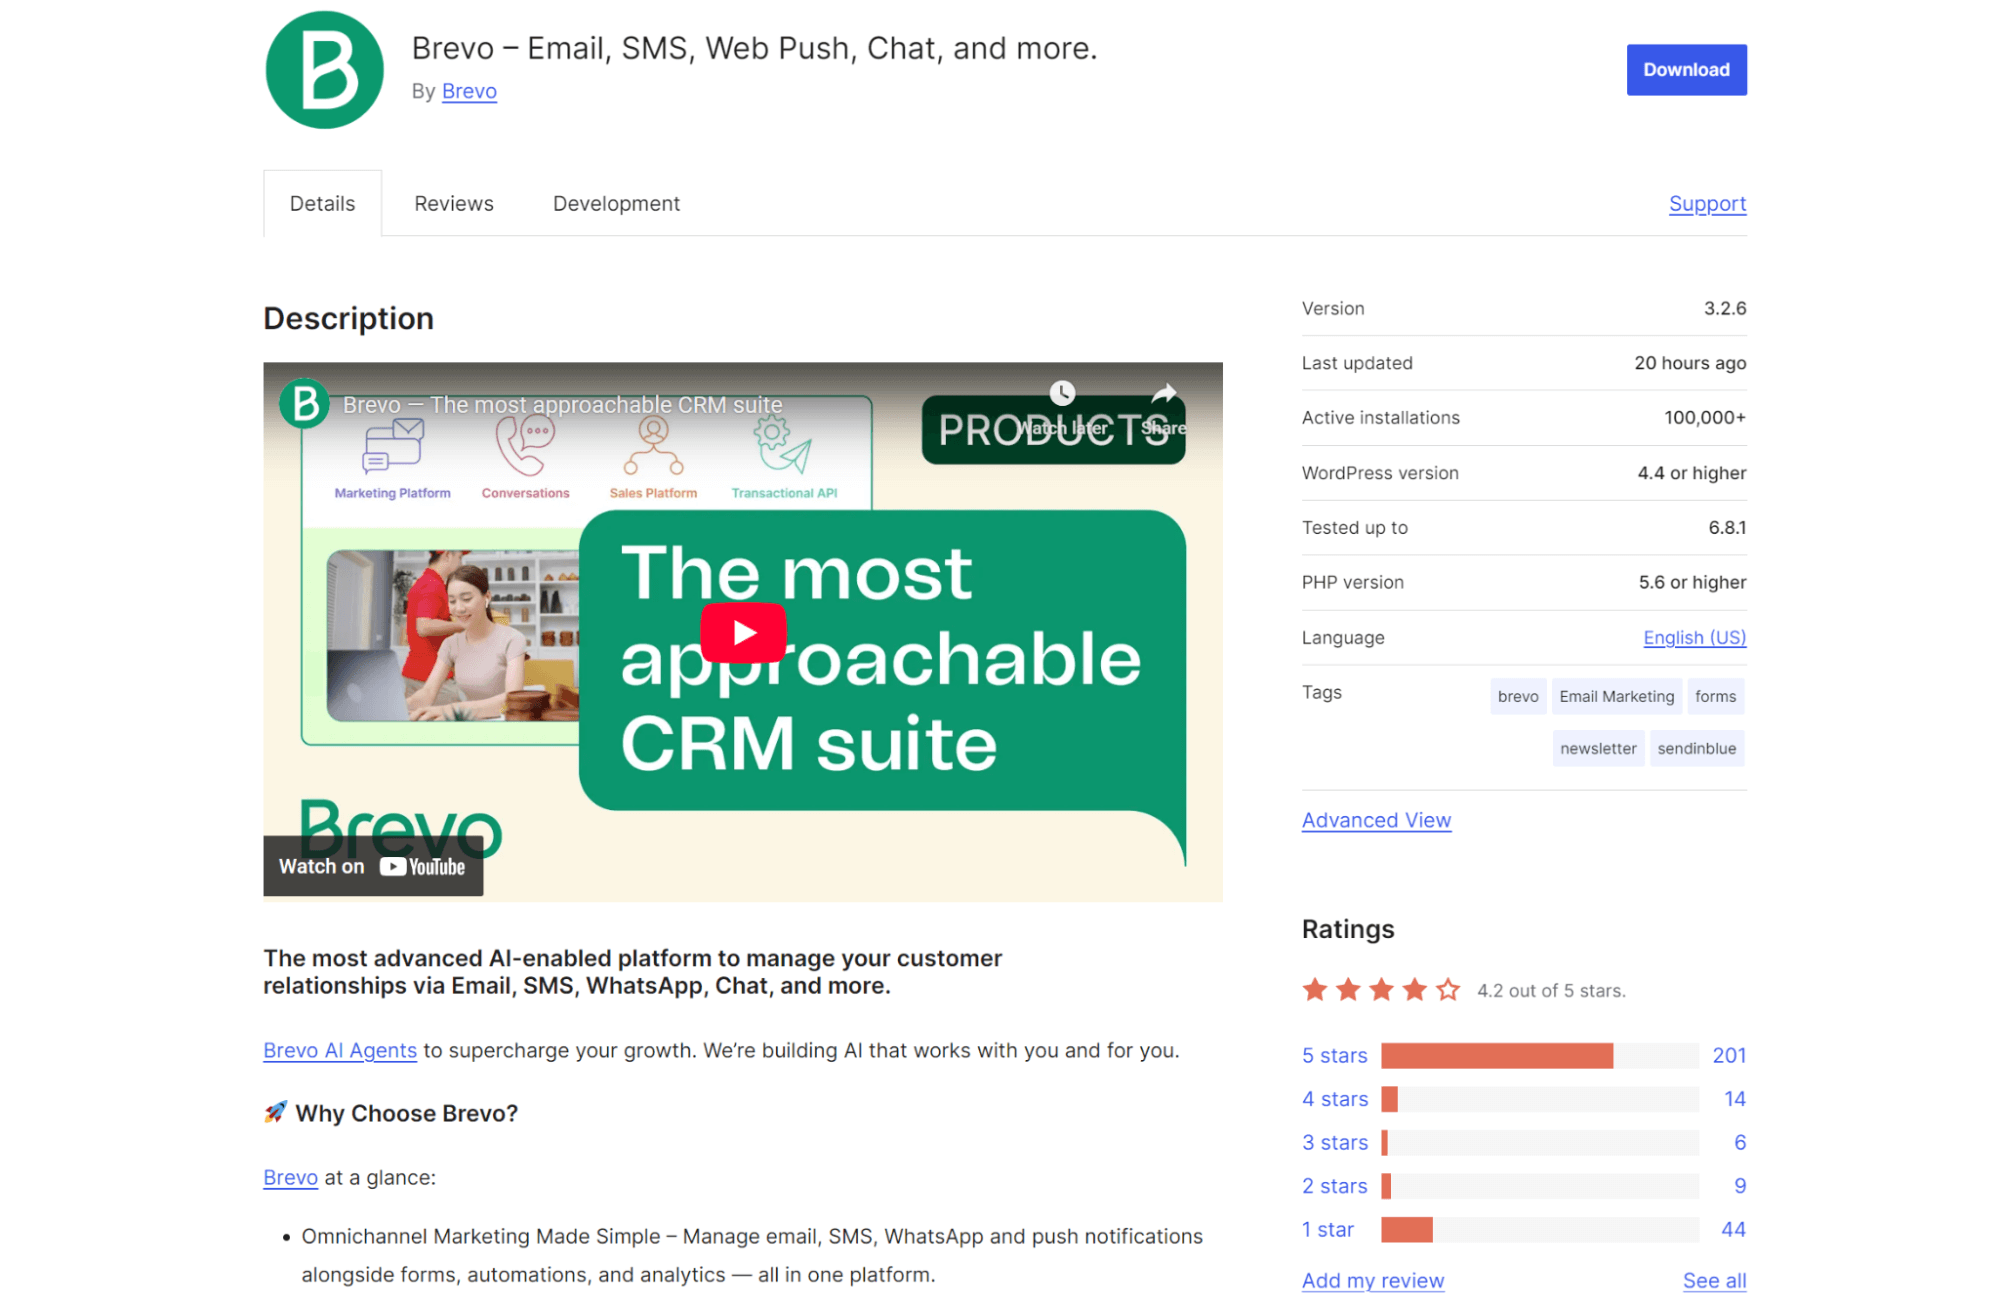Image resolution: width=1999 pixels, height=1296 pixels.
Task: Click the rocket emoji before Why Choose Brevo
Action: pyautogui.click(x=275, y=1112)
